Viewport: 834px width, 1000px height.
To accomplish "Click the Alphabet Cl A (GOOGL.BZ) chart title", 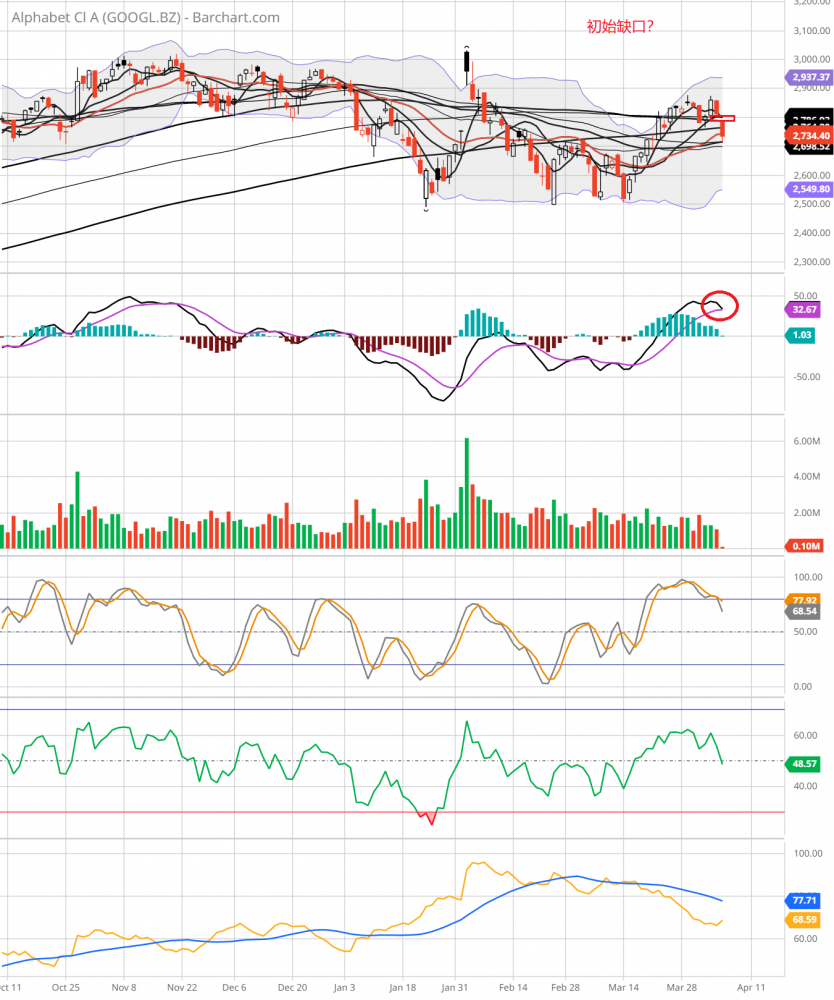I will click(x=139, y=17).
